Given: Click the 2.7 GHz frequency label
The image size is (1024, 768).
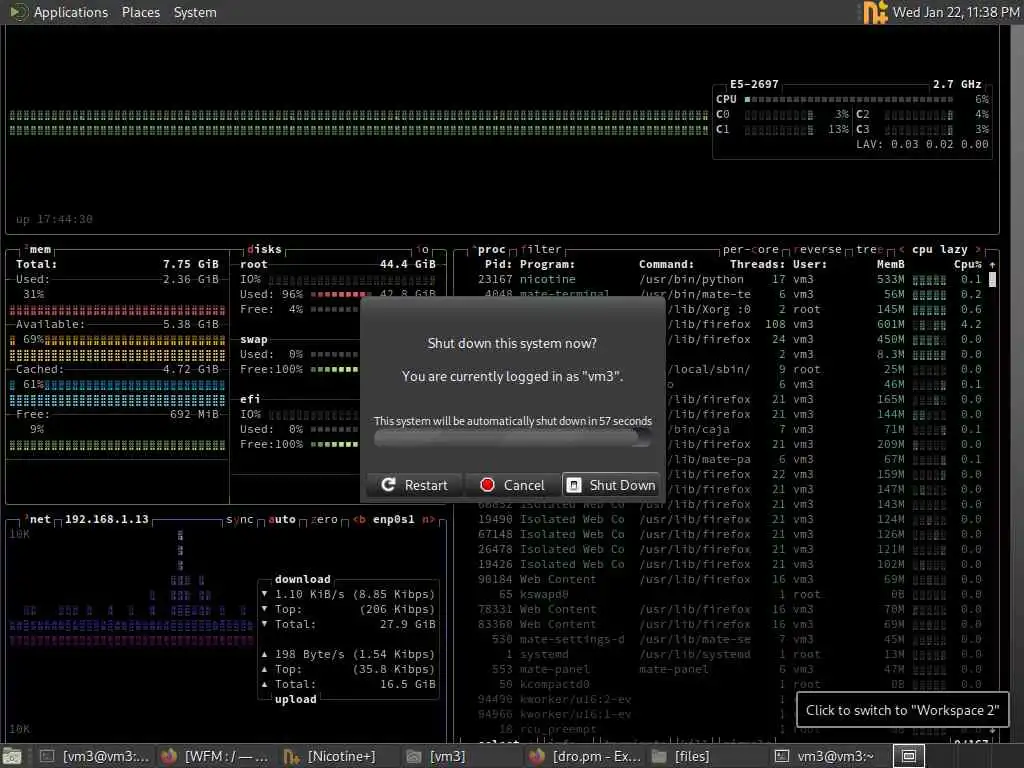Looking at the screenshot, I should coord(957,84).
